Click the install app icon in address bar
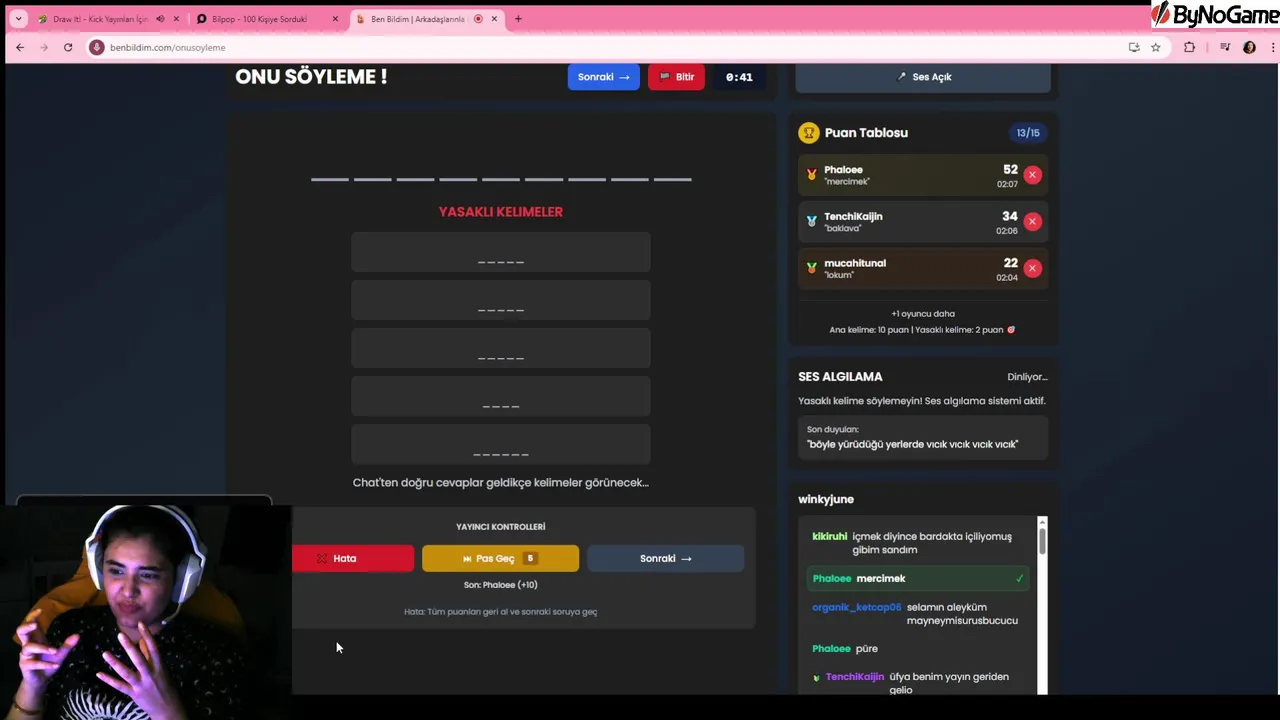This screenshot has width=1280, height=720. tap(1134, 47)
